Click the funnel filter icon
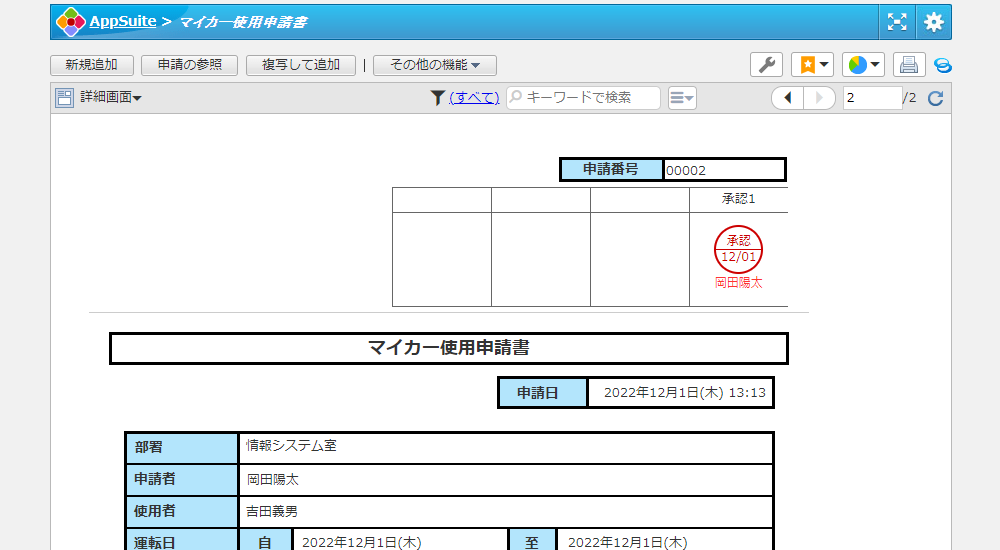 (437, 98)
